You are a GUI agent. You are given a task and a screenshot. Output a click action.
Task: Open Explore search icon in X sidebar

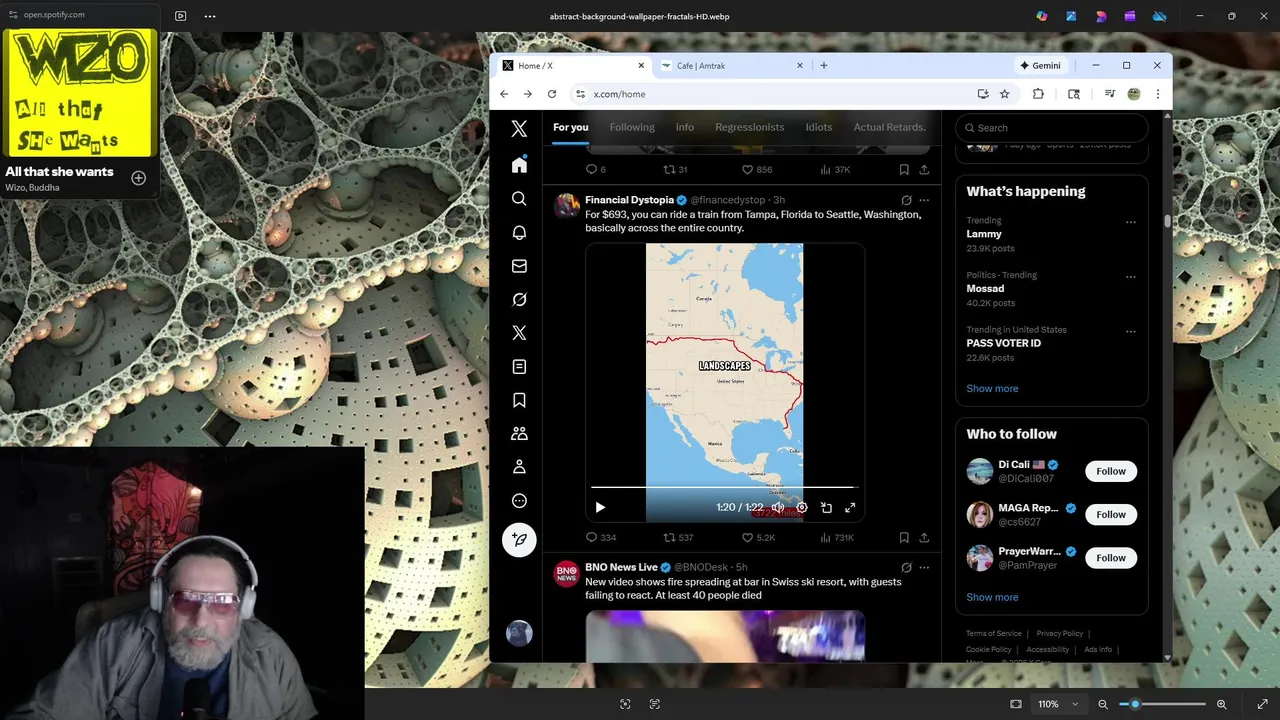click(x=519, y=199)
